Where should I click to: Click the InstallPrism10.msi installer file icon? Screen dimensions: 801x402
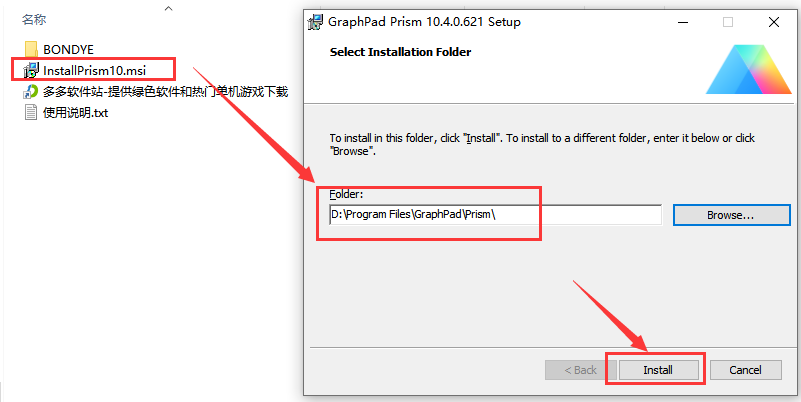[30, 71]
